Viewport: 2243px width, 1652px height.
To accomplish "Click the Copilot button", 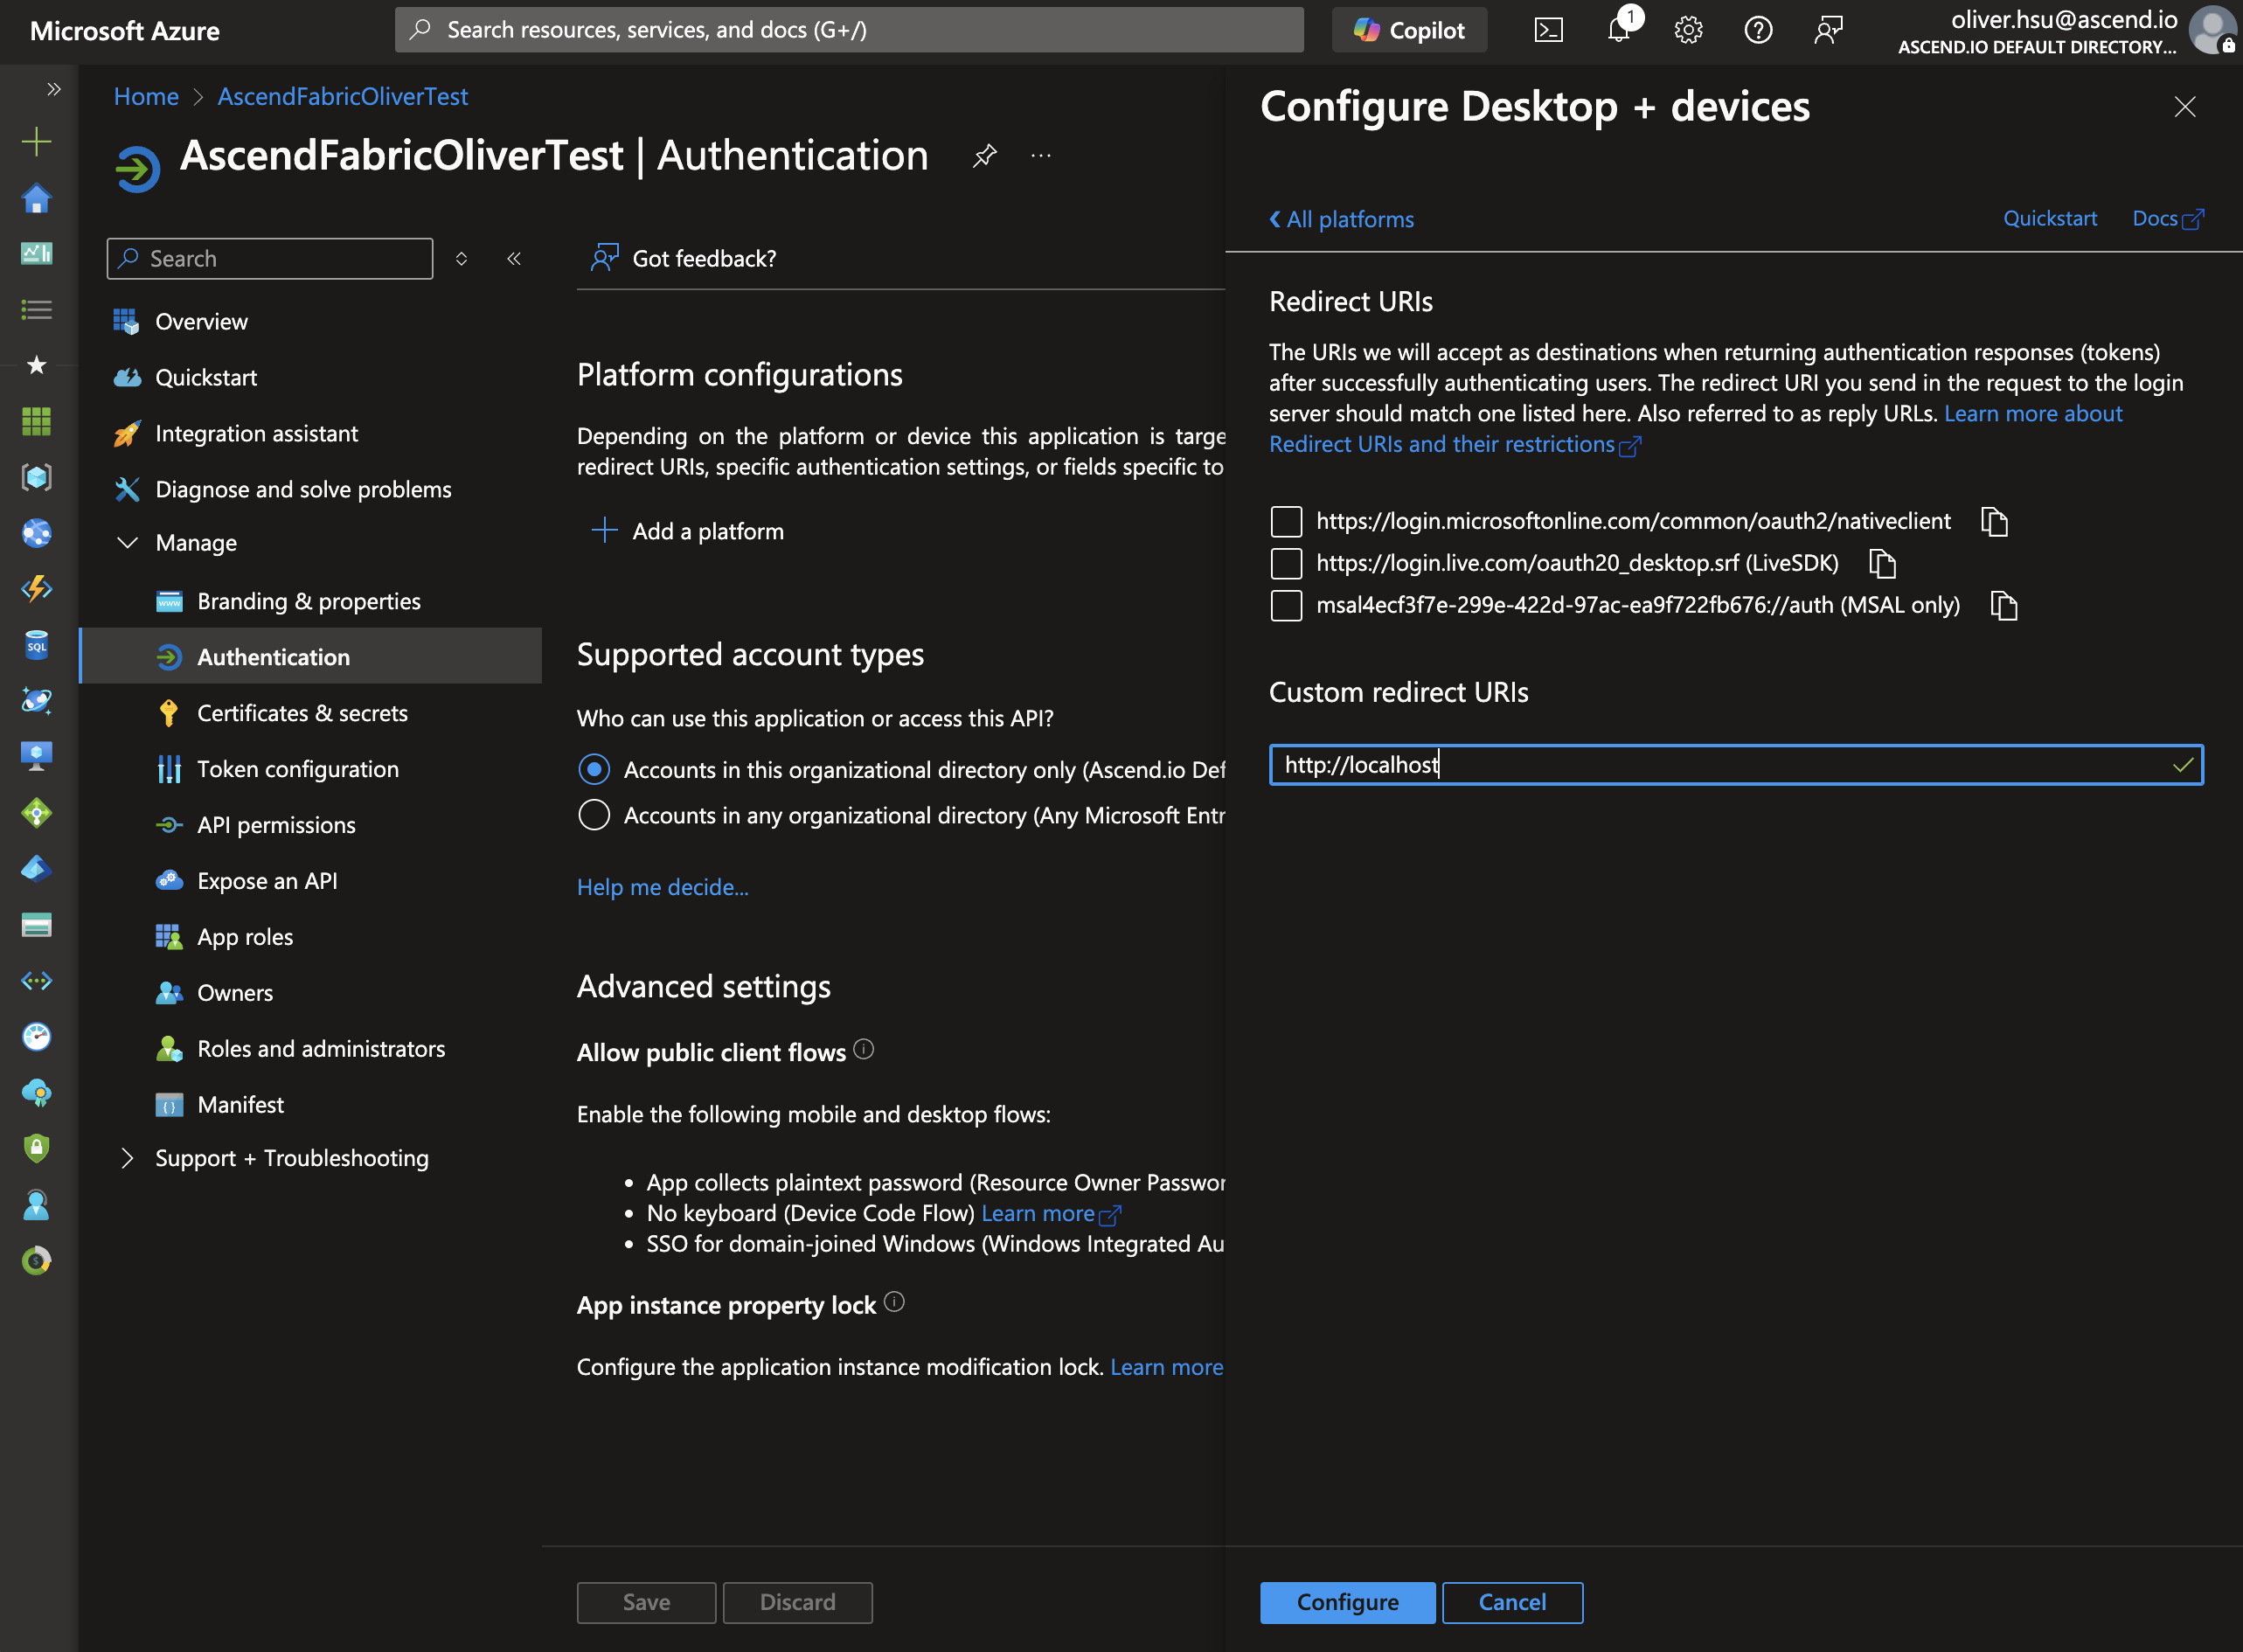I will (1409, 30).
